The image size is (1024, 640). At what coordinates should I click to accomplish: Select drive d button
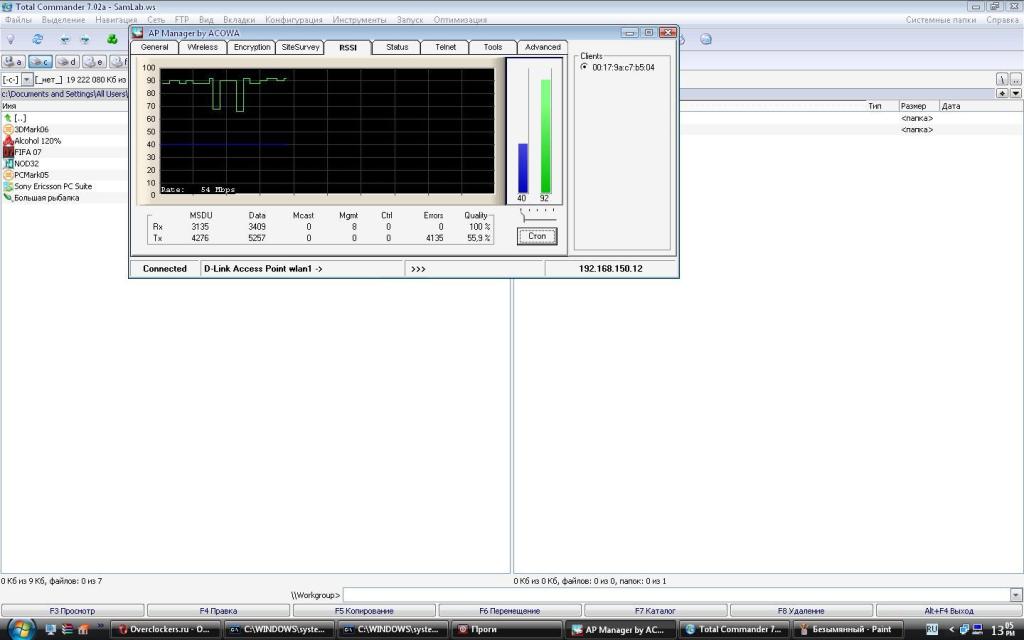pos(67,62)
